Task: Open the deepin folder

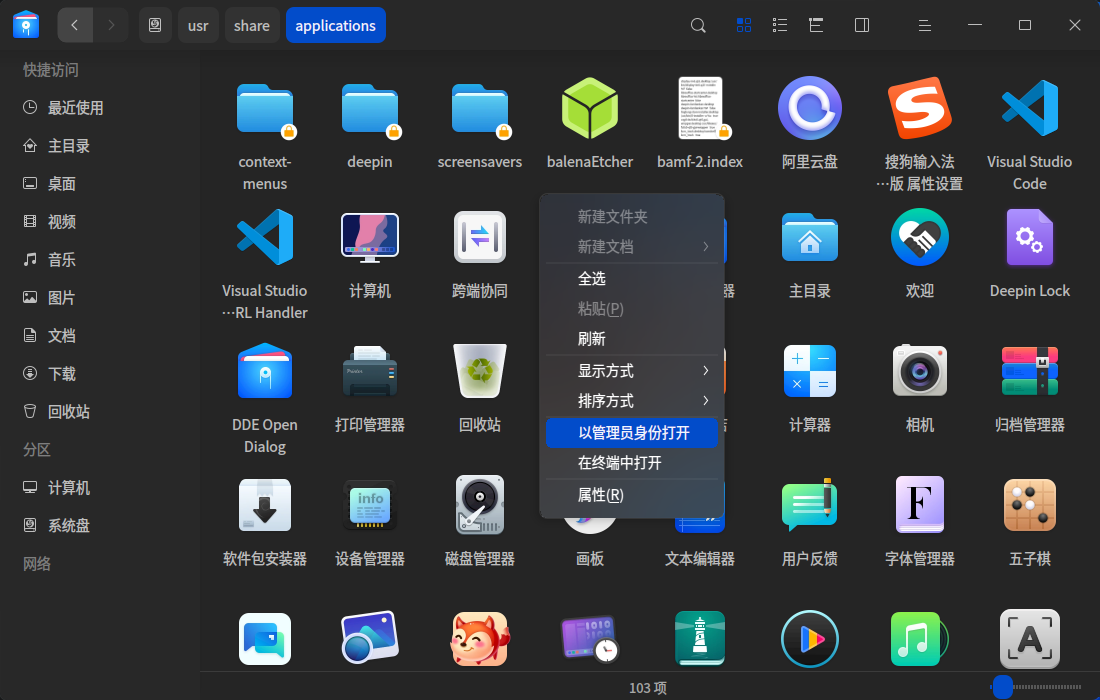Action: click(370, 110)
